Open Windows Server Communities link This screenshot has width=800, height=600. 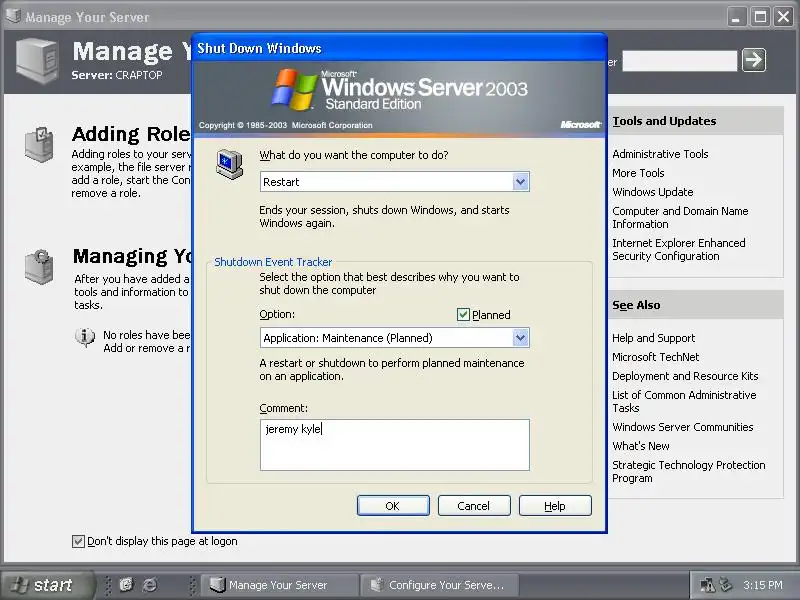[683, 427]
